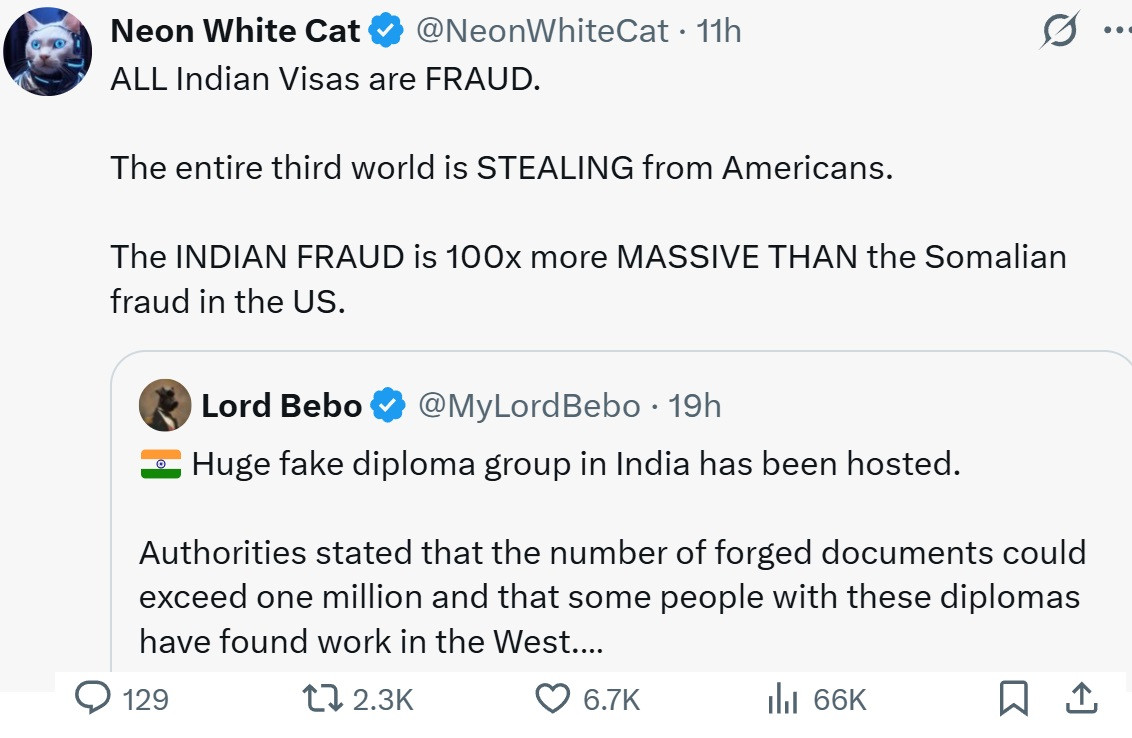The width and height of the screenshot is (1132, 738).
Task: Open the three-dot more options menu
Action: [1117, 30]
